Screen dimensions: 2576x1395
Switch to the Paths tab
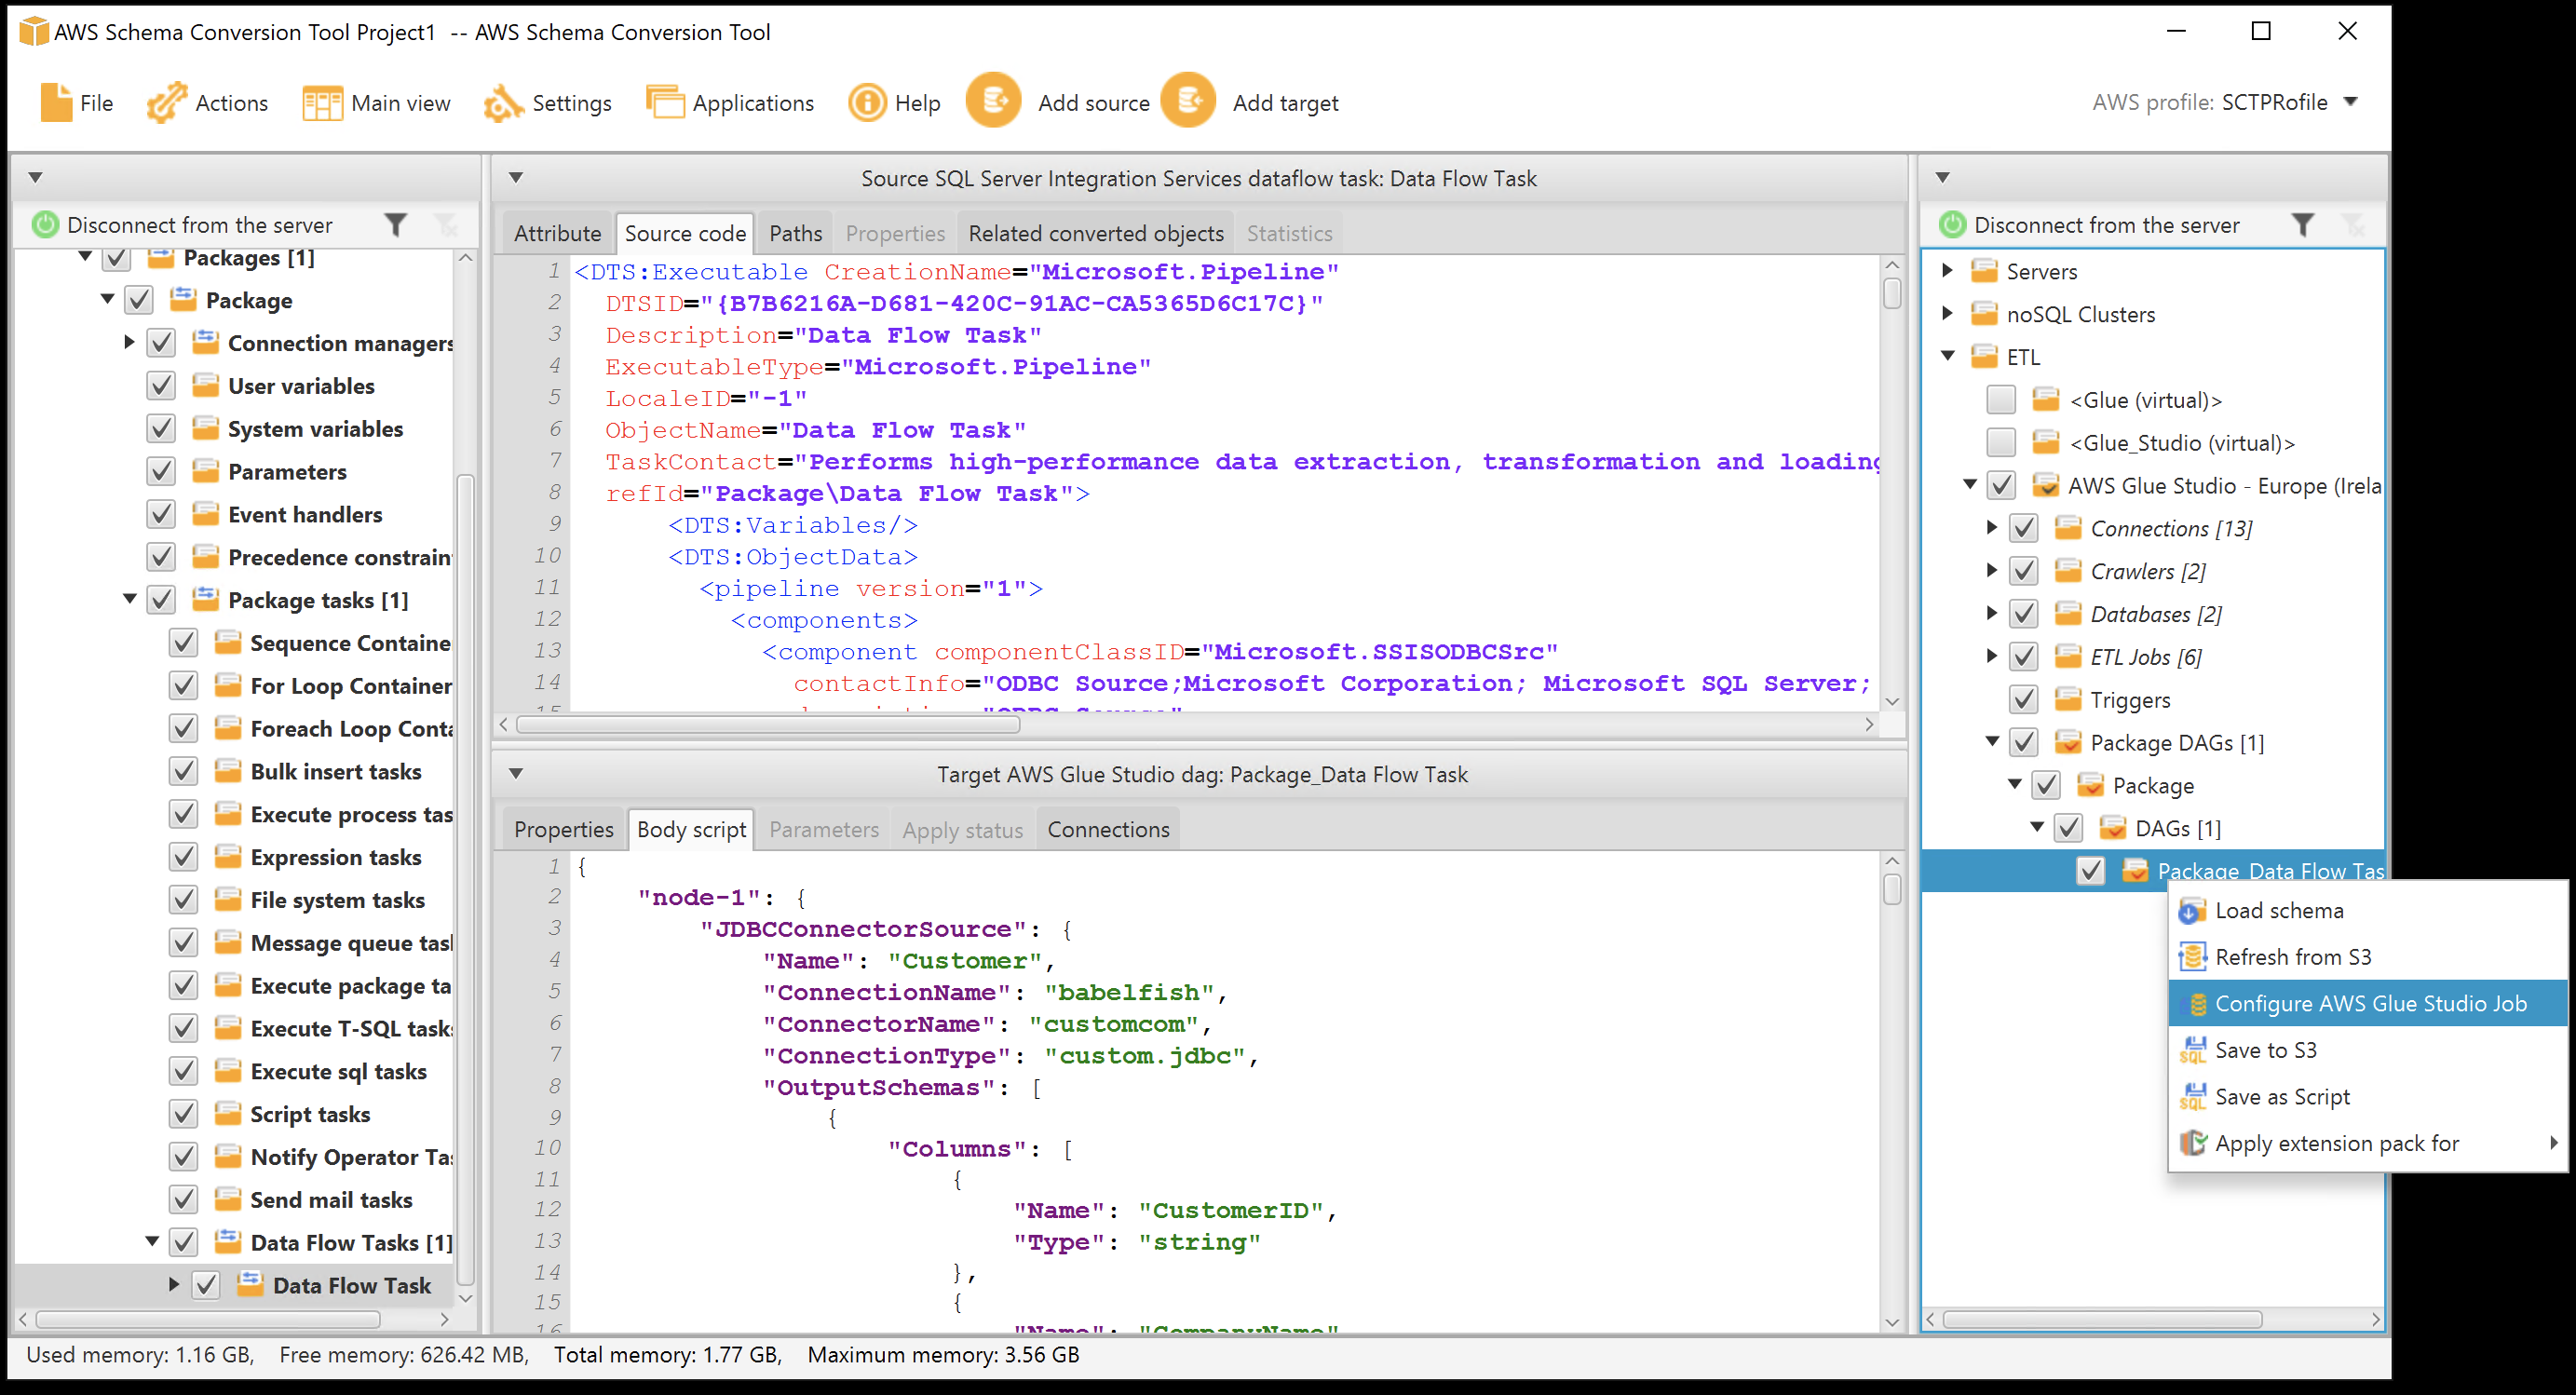point(794,232)
